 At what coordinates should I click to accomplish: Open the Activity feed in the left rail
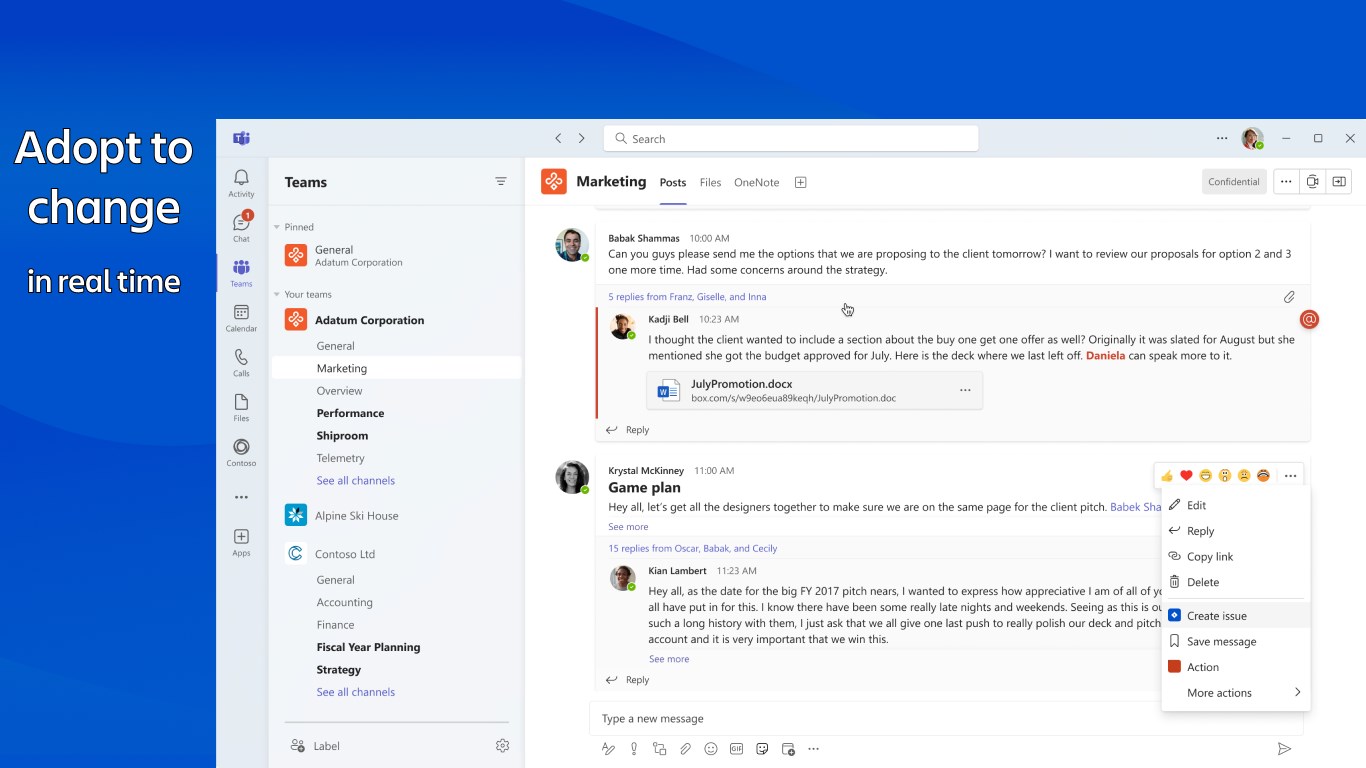tap(241, 182)
